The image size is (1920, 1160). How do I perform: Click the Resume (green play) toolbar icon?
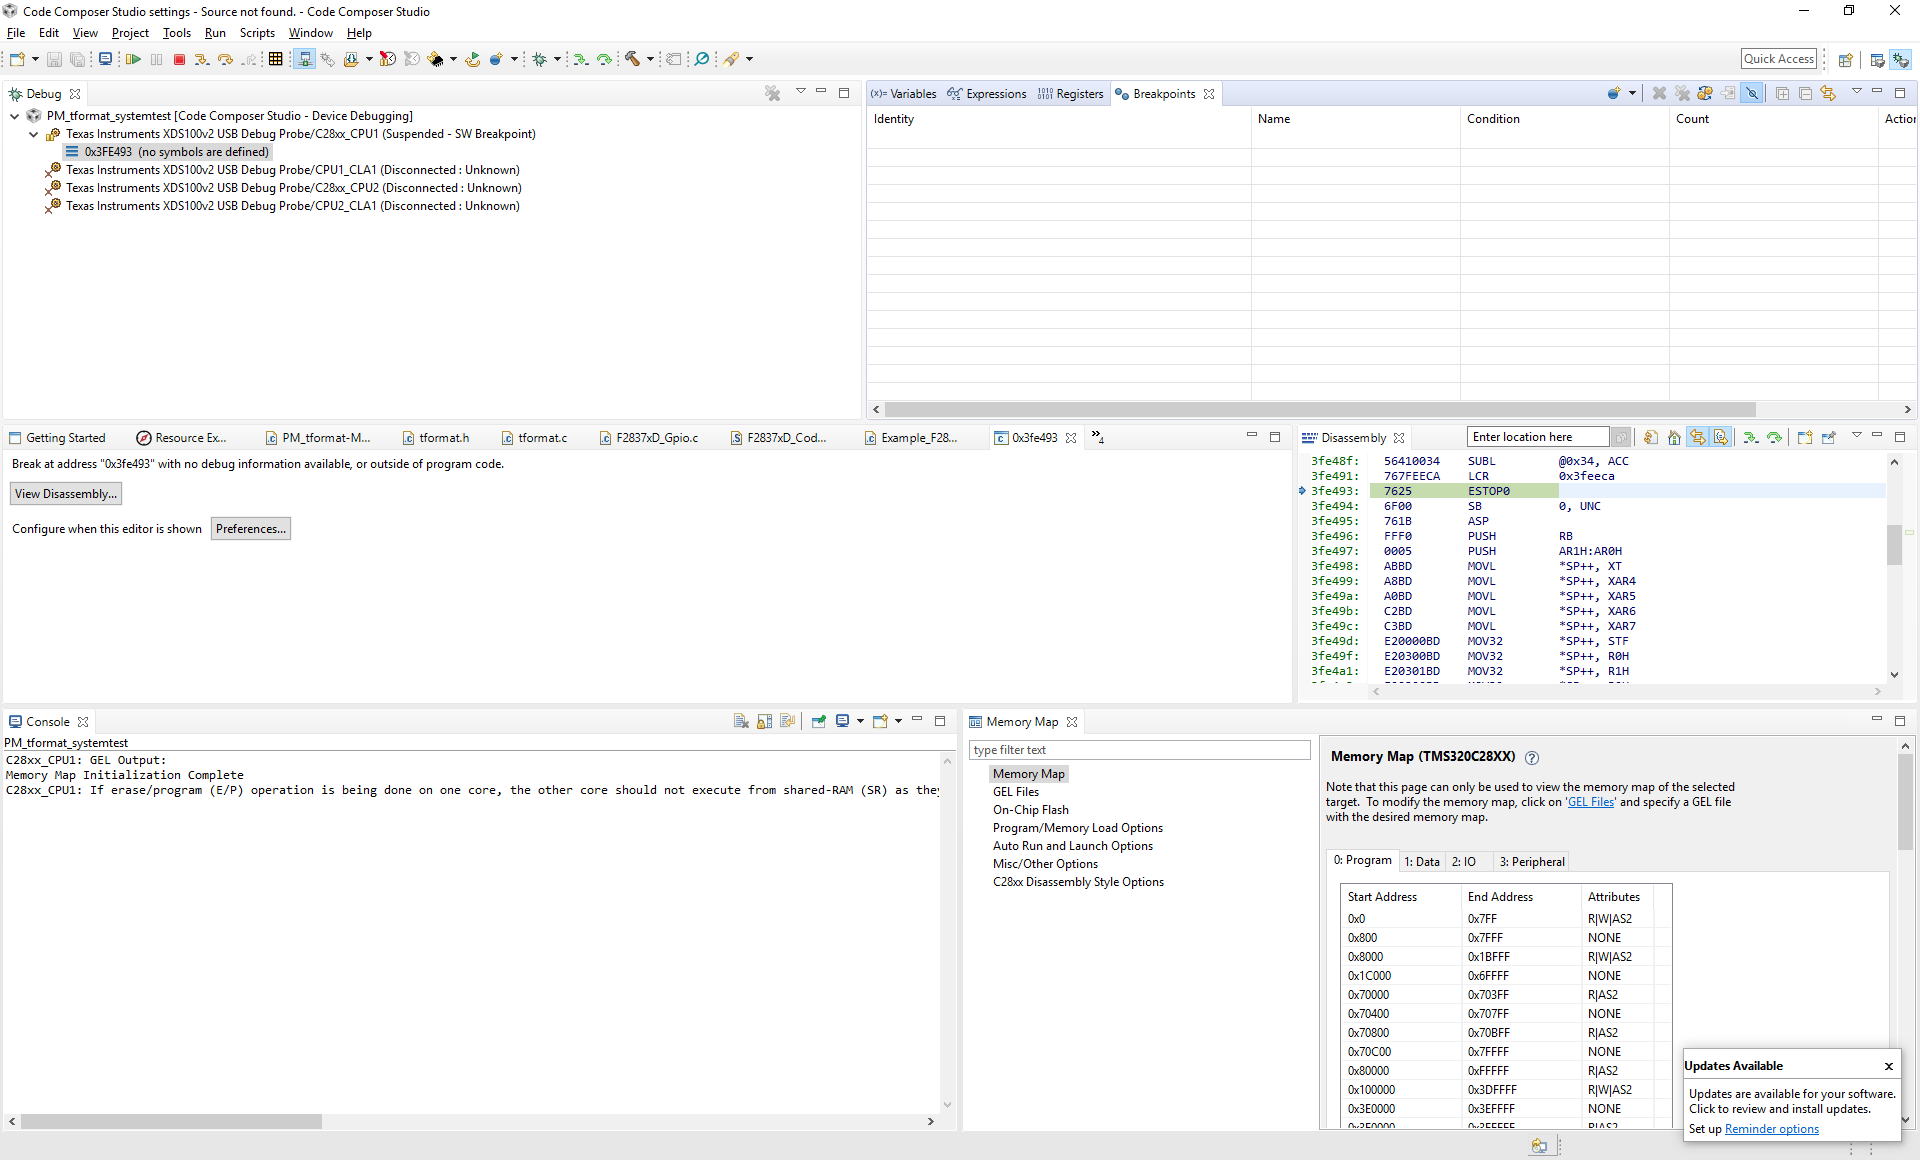(x=133, y=60)
